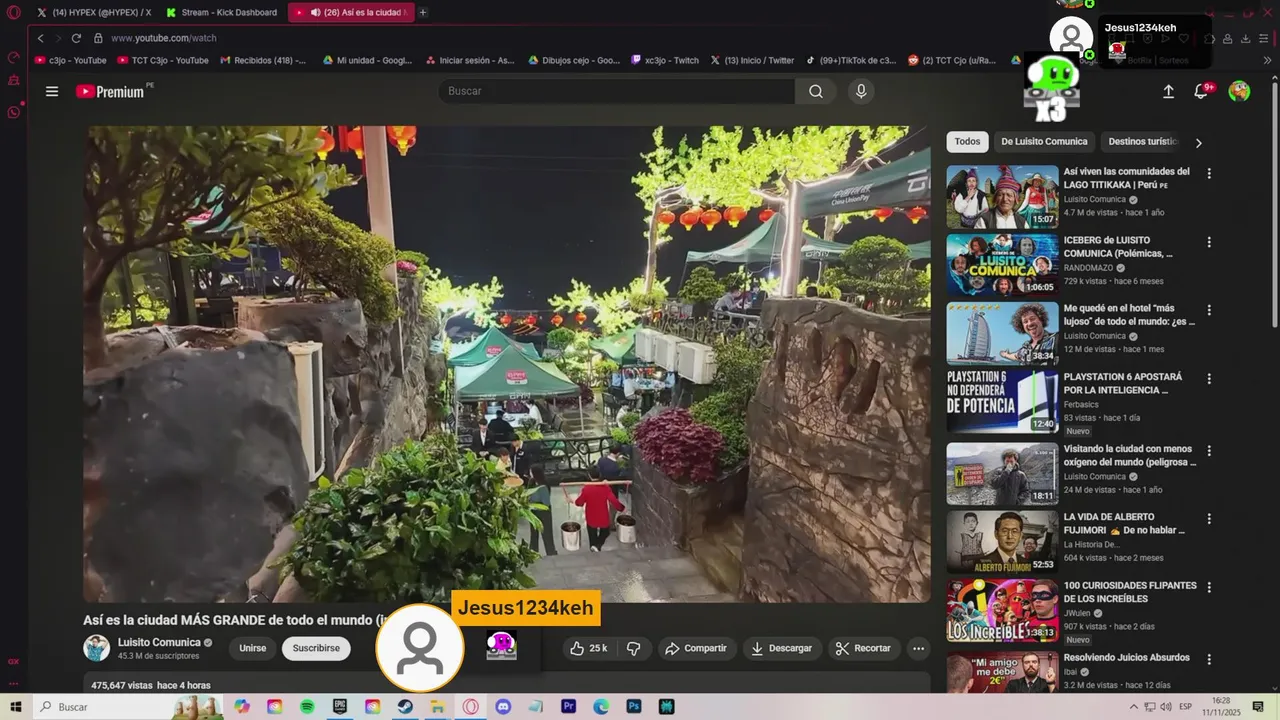Open c3jo - YouTube bookmark
1280x720 pixels.
[71, 60]
